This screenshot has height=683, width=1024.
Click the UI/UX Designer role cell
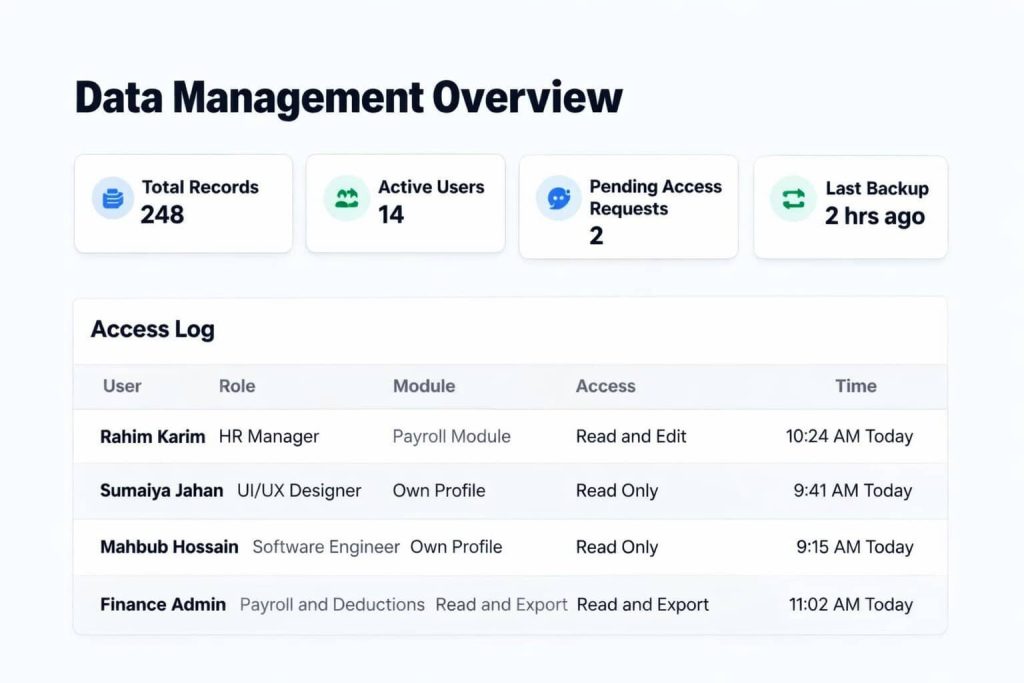(x=299, y=490)
